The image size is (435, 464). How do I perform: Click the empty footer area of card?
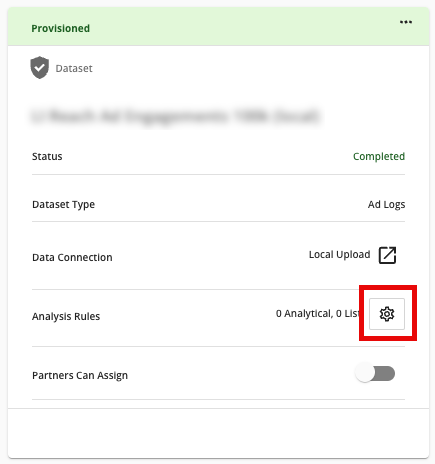(x=218, y=433)
